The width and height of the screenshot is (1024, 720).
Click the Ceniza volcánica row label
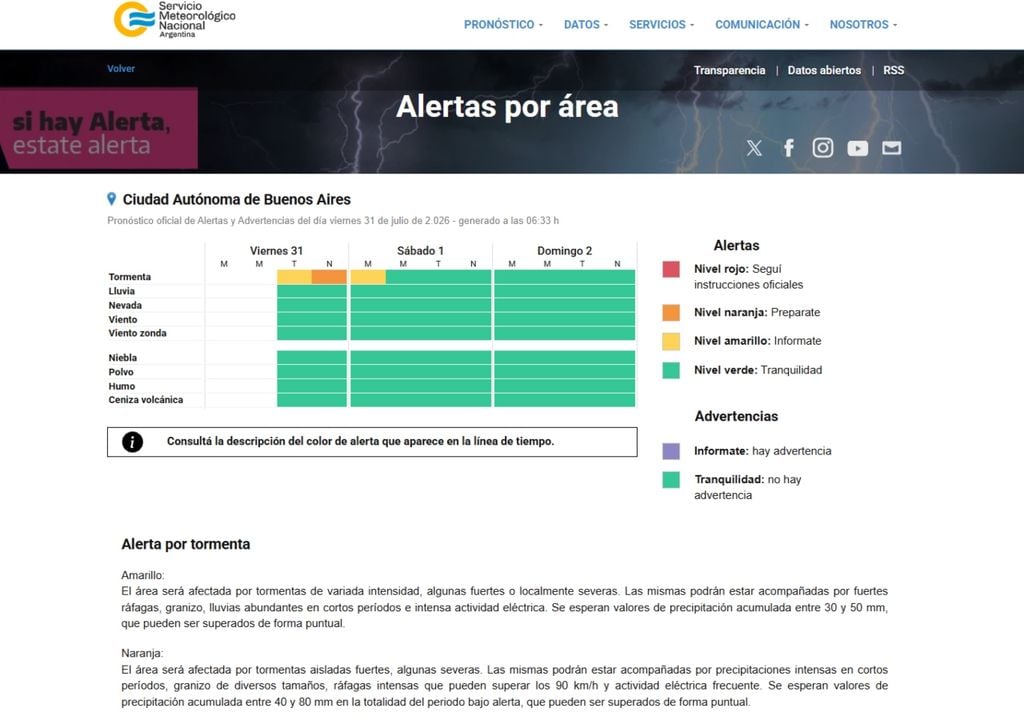click(146, 400)
